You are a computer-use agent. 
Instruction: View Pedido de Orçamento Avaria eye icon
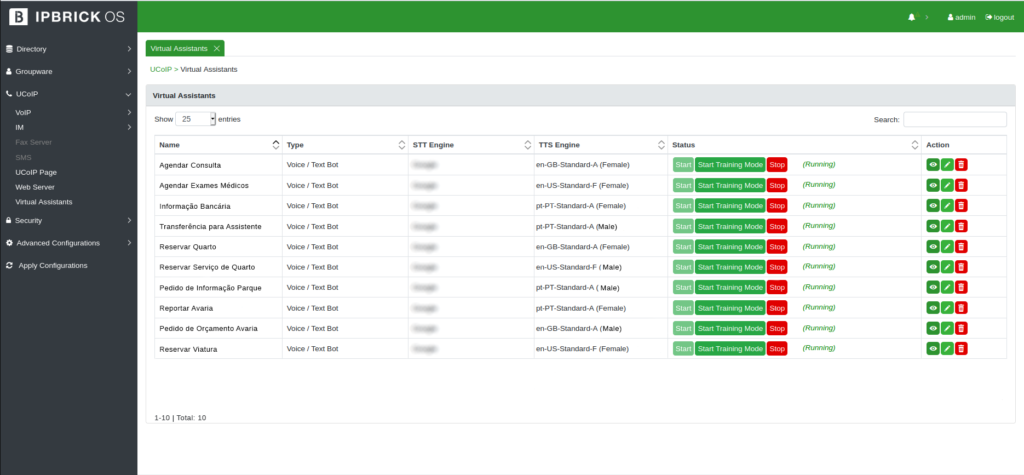(x=933, y=328)
